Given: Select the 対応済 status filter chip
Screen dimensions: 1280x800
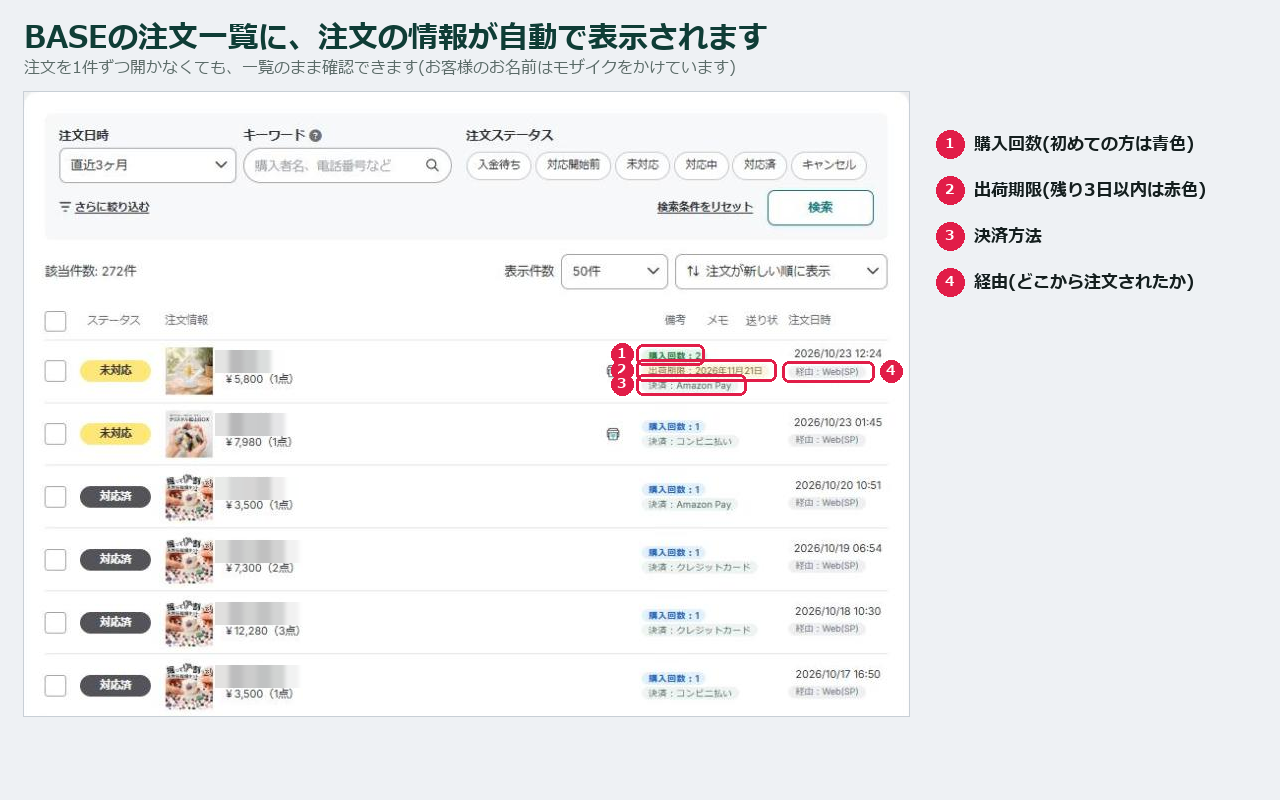Looking at the screenshot, I should pos(760,165).
